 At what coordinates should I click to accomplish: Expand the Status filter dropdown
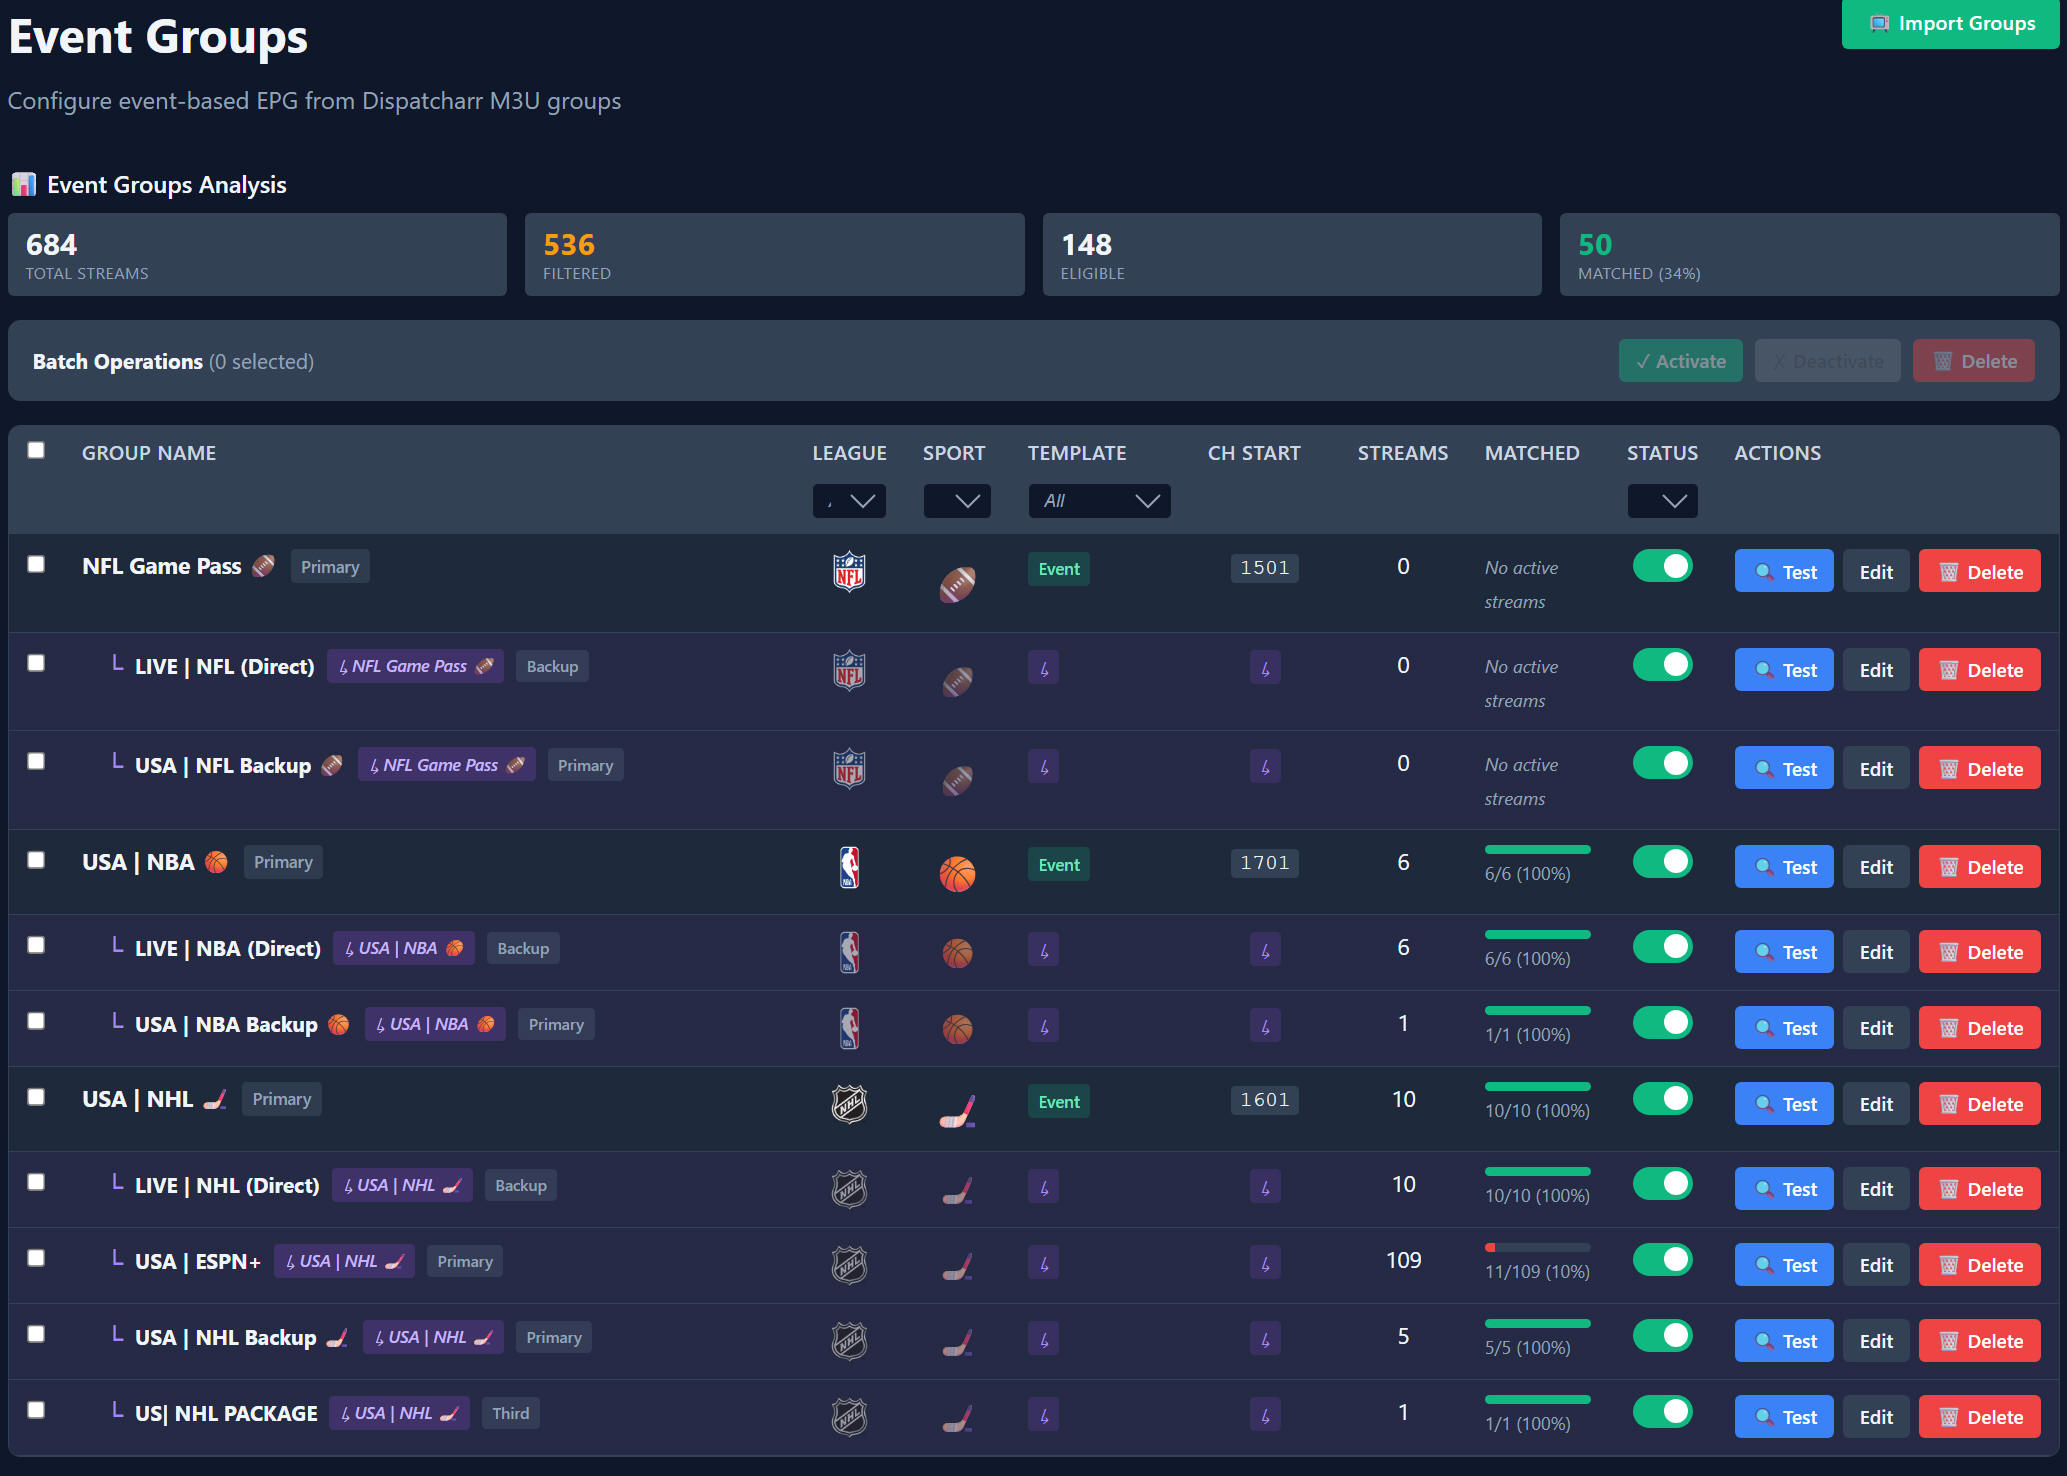1662,501
